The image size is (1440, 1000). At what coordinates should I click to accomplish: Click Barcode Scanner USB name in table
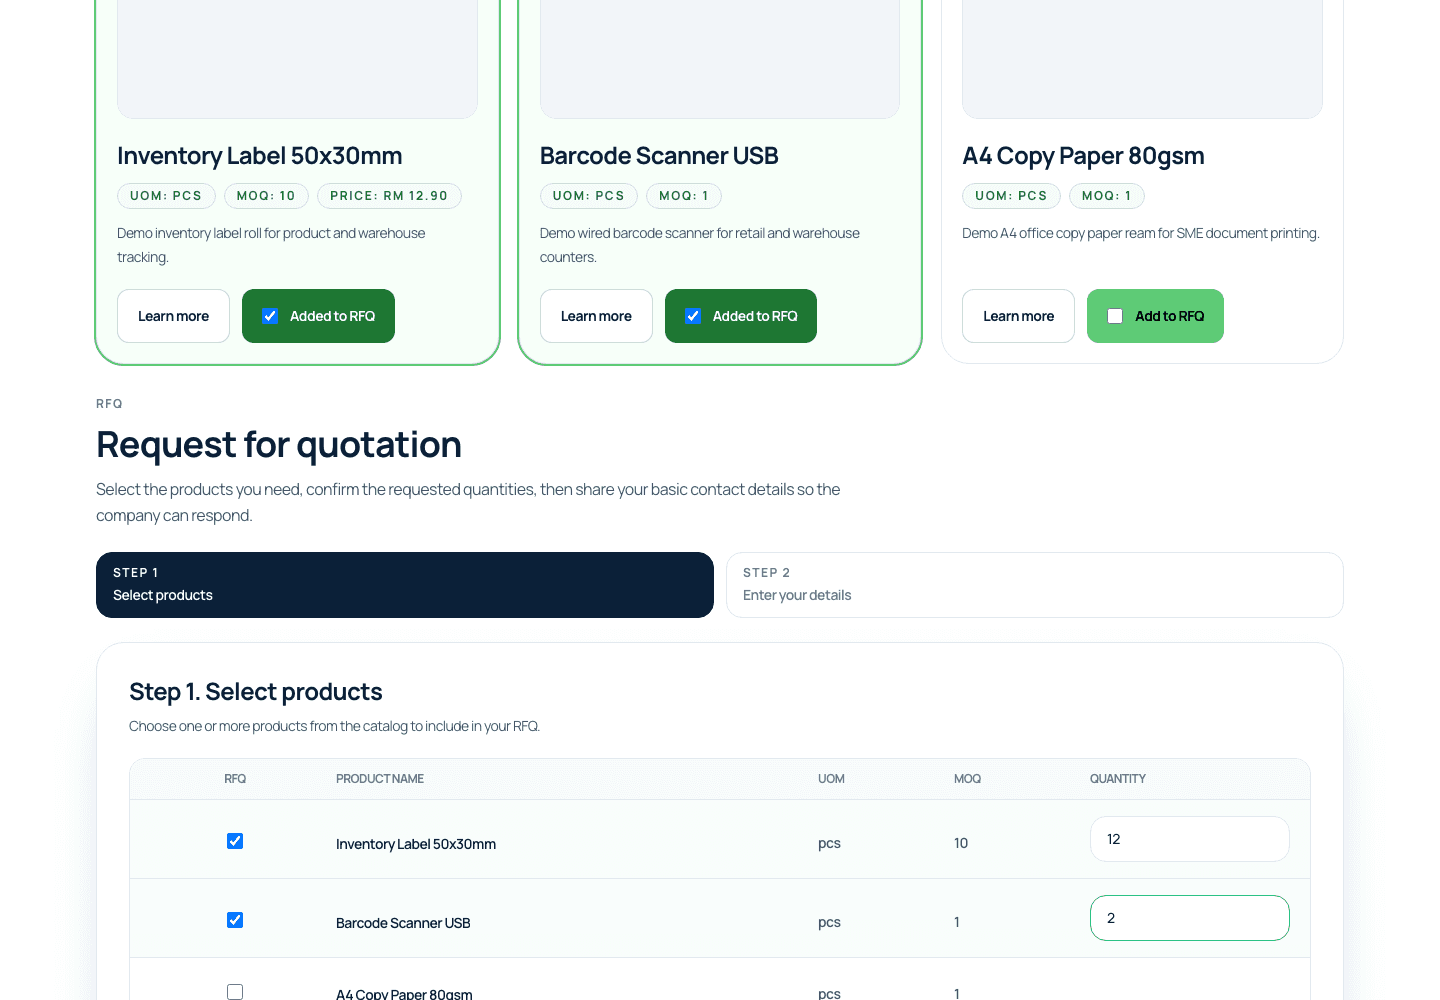pos(403,923)
